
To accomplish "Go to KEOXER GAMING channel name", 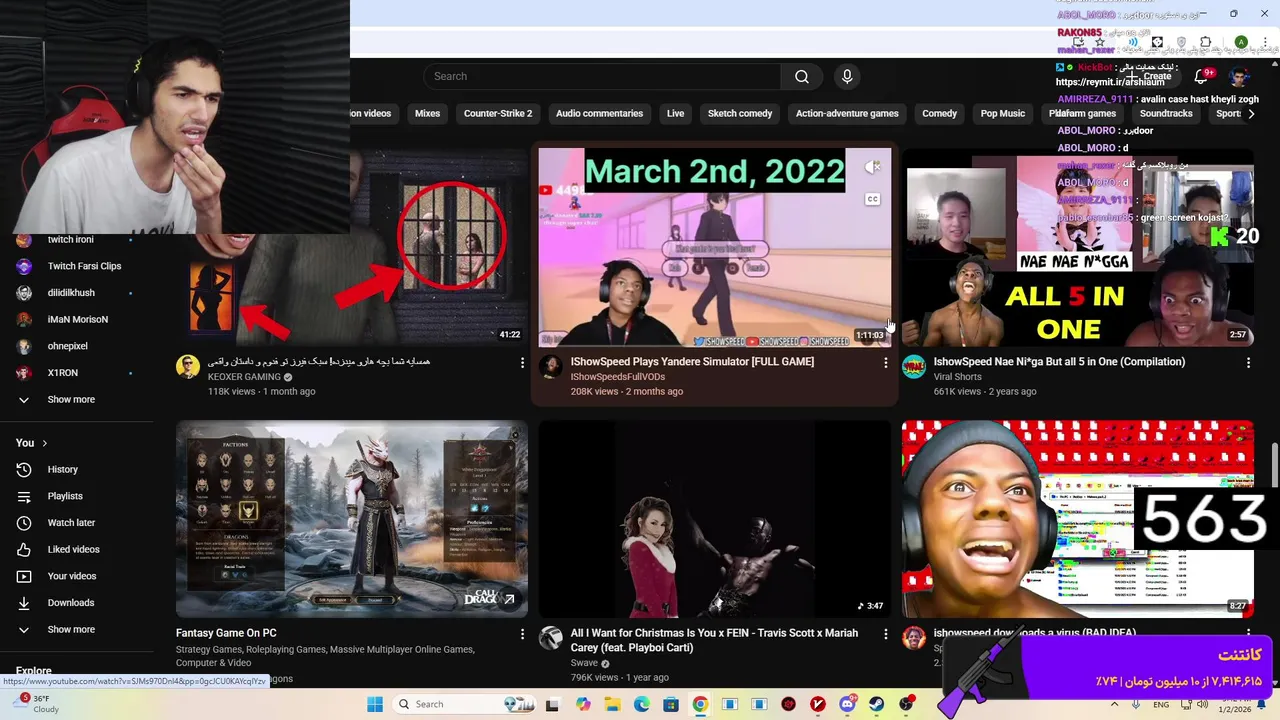I will (244, 377).
